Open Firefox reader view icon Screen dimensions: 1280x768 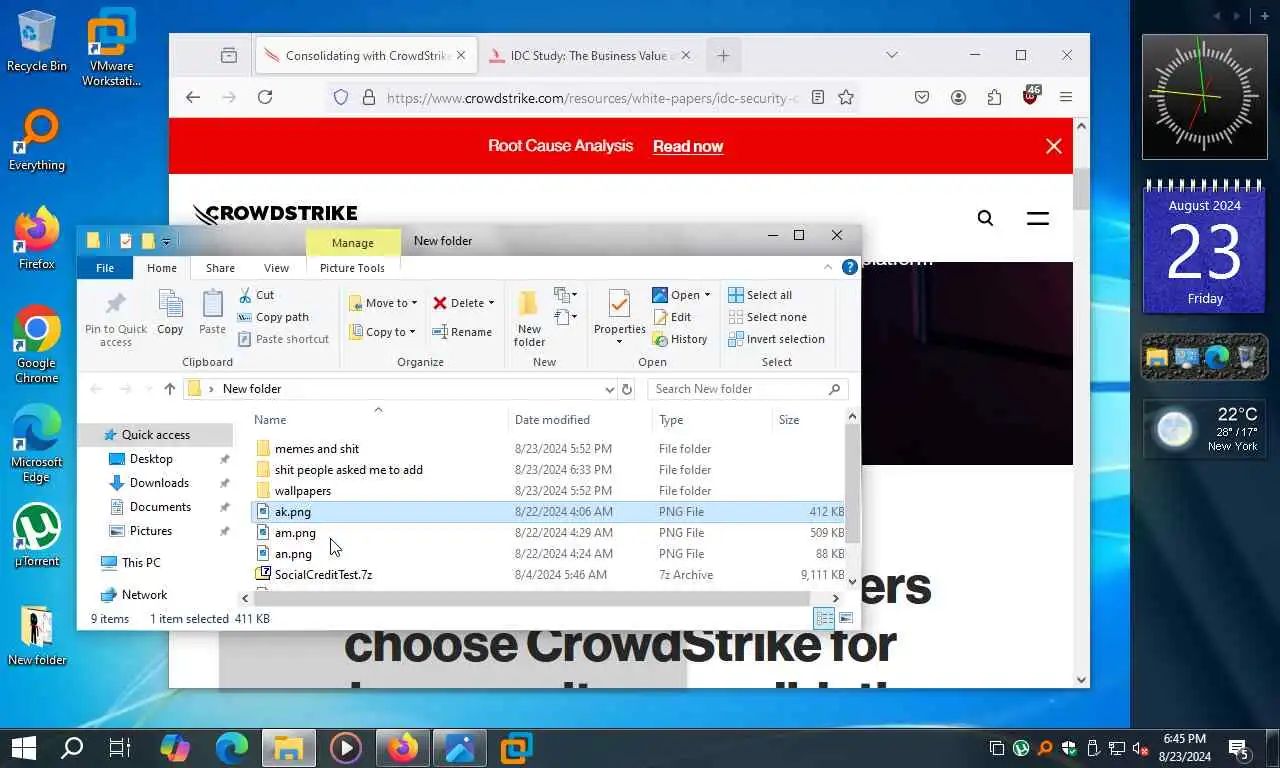pos(818,97)
